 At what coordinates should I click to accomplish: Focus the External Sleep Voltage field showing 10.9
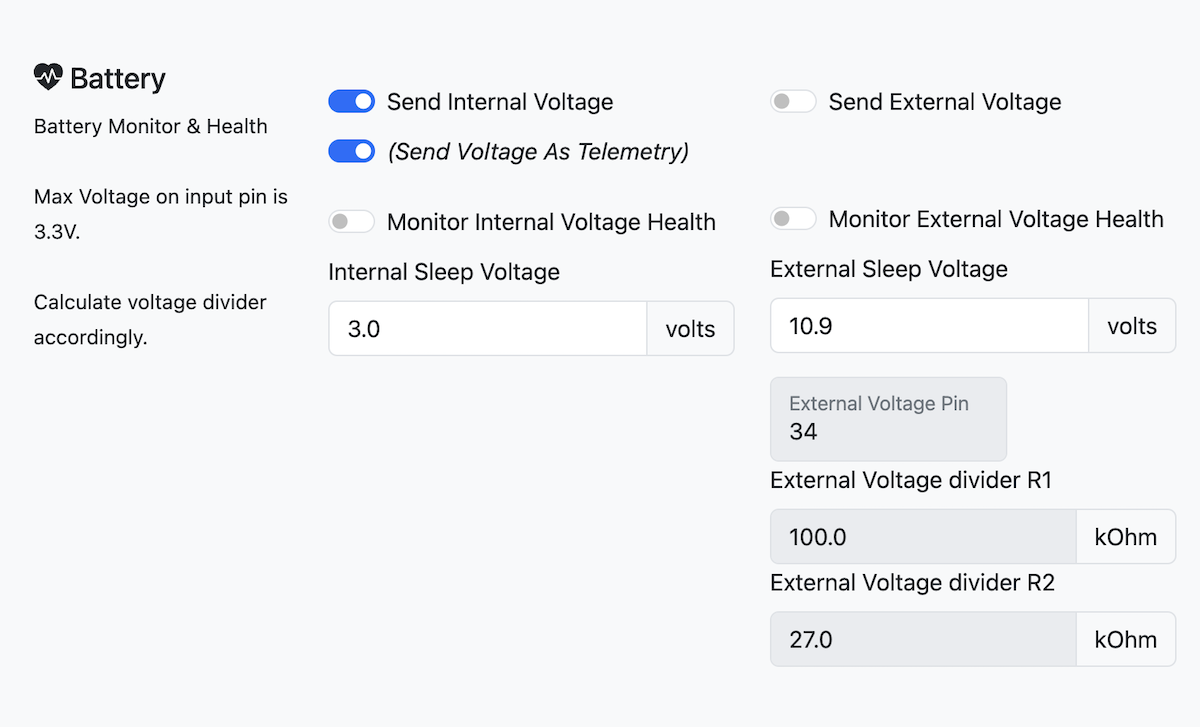[x=928, y=326]
